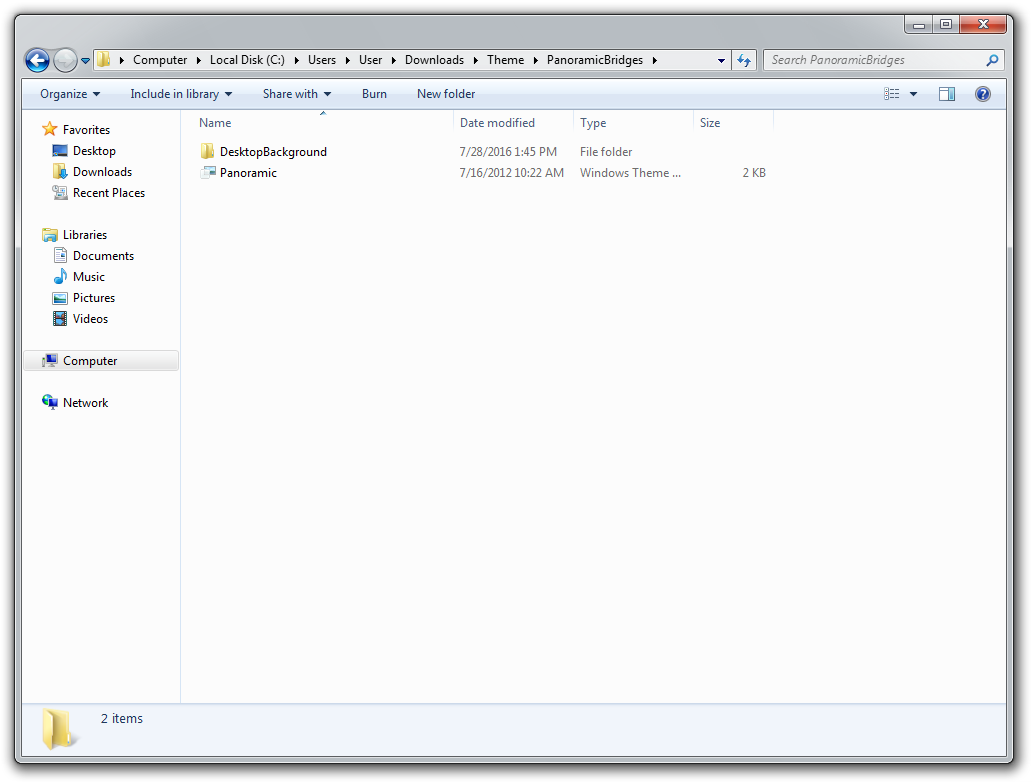Open the Include in library menu
The width and height of the screenshot is (1032, 782).
pyautogui.click(x=181, y=93)
